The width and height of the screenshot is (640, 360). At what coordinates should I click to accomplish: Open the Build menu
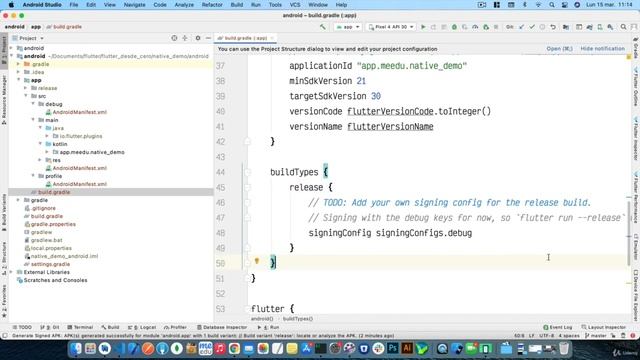point(237,5)
